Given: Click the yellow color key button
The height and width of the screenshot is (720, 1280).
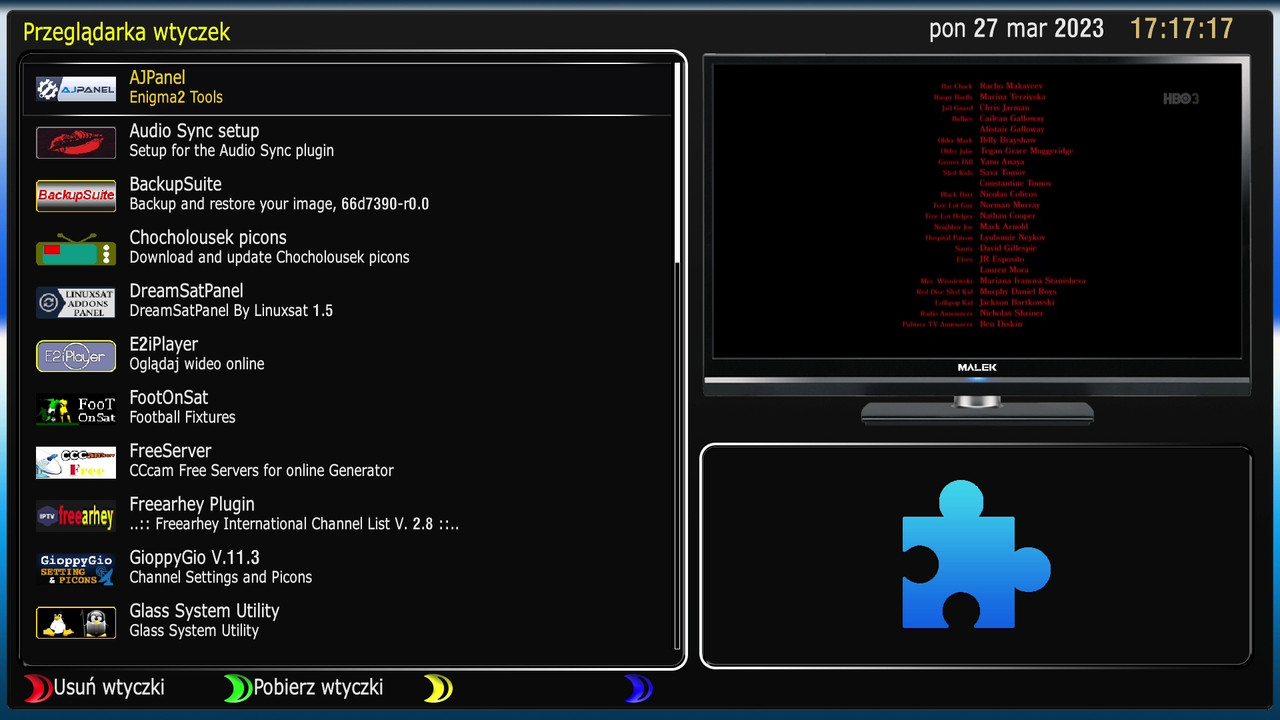Looking at the screenshot, I should [x=438, y=688].
